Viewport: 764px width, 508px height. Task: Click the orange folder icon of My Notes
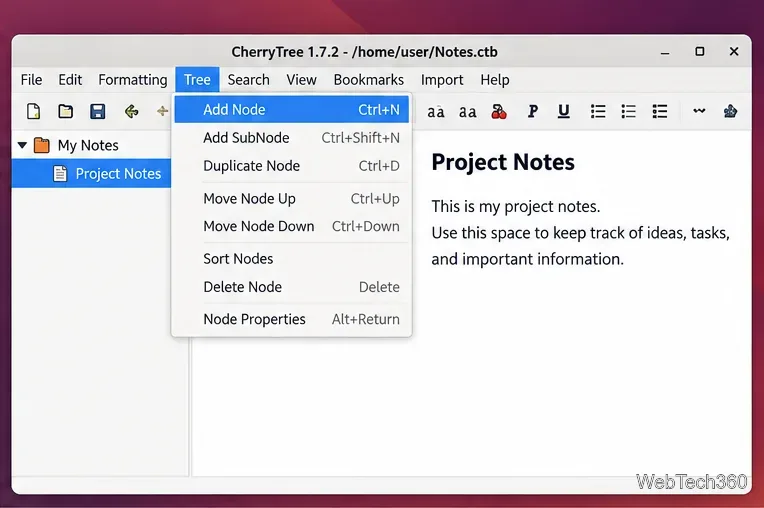pyautogui.click(x=41, y=145)
